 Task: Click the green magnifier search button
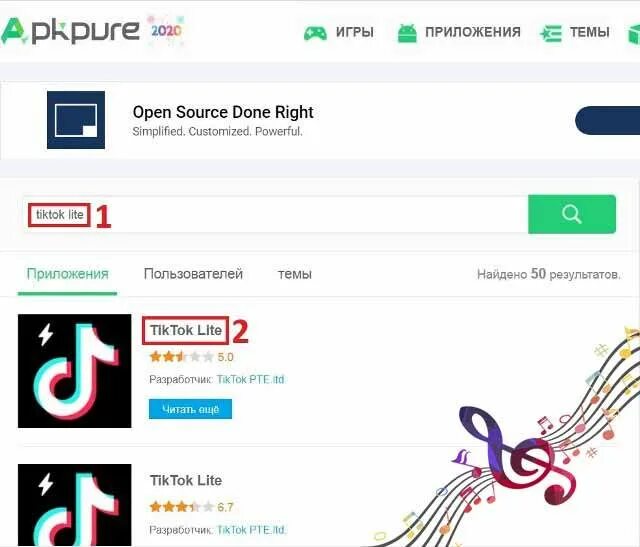click(572, 214)
